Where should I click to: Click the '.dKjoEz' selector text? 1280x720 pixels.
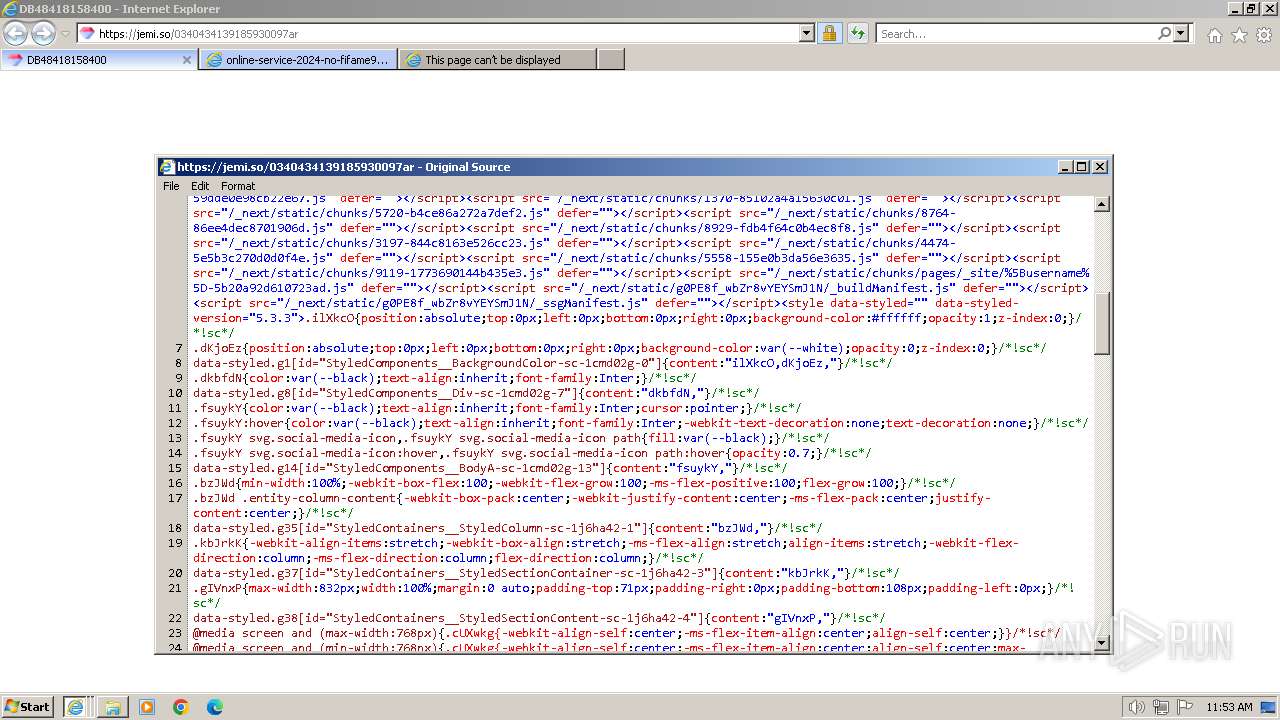218,348
